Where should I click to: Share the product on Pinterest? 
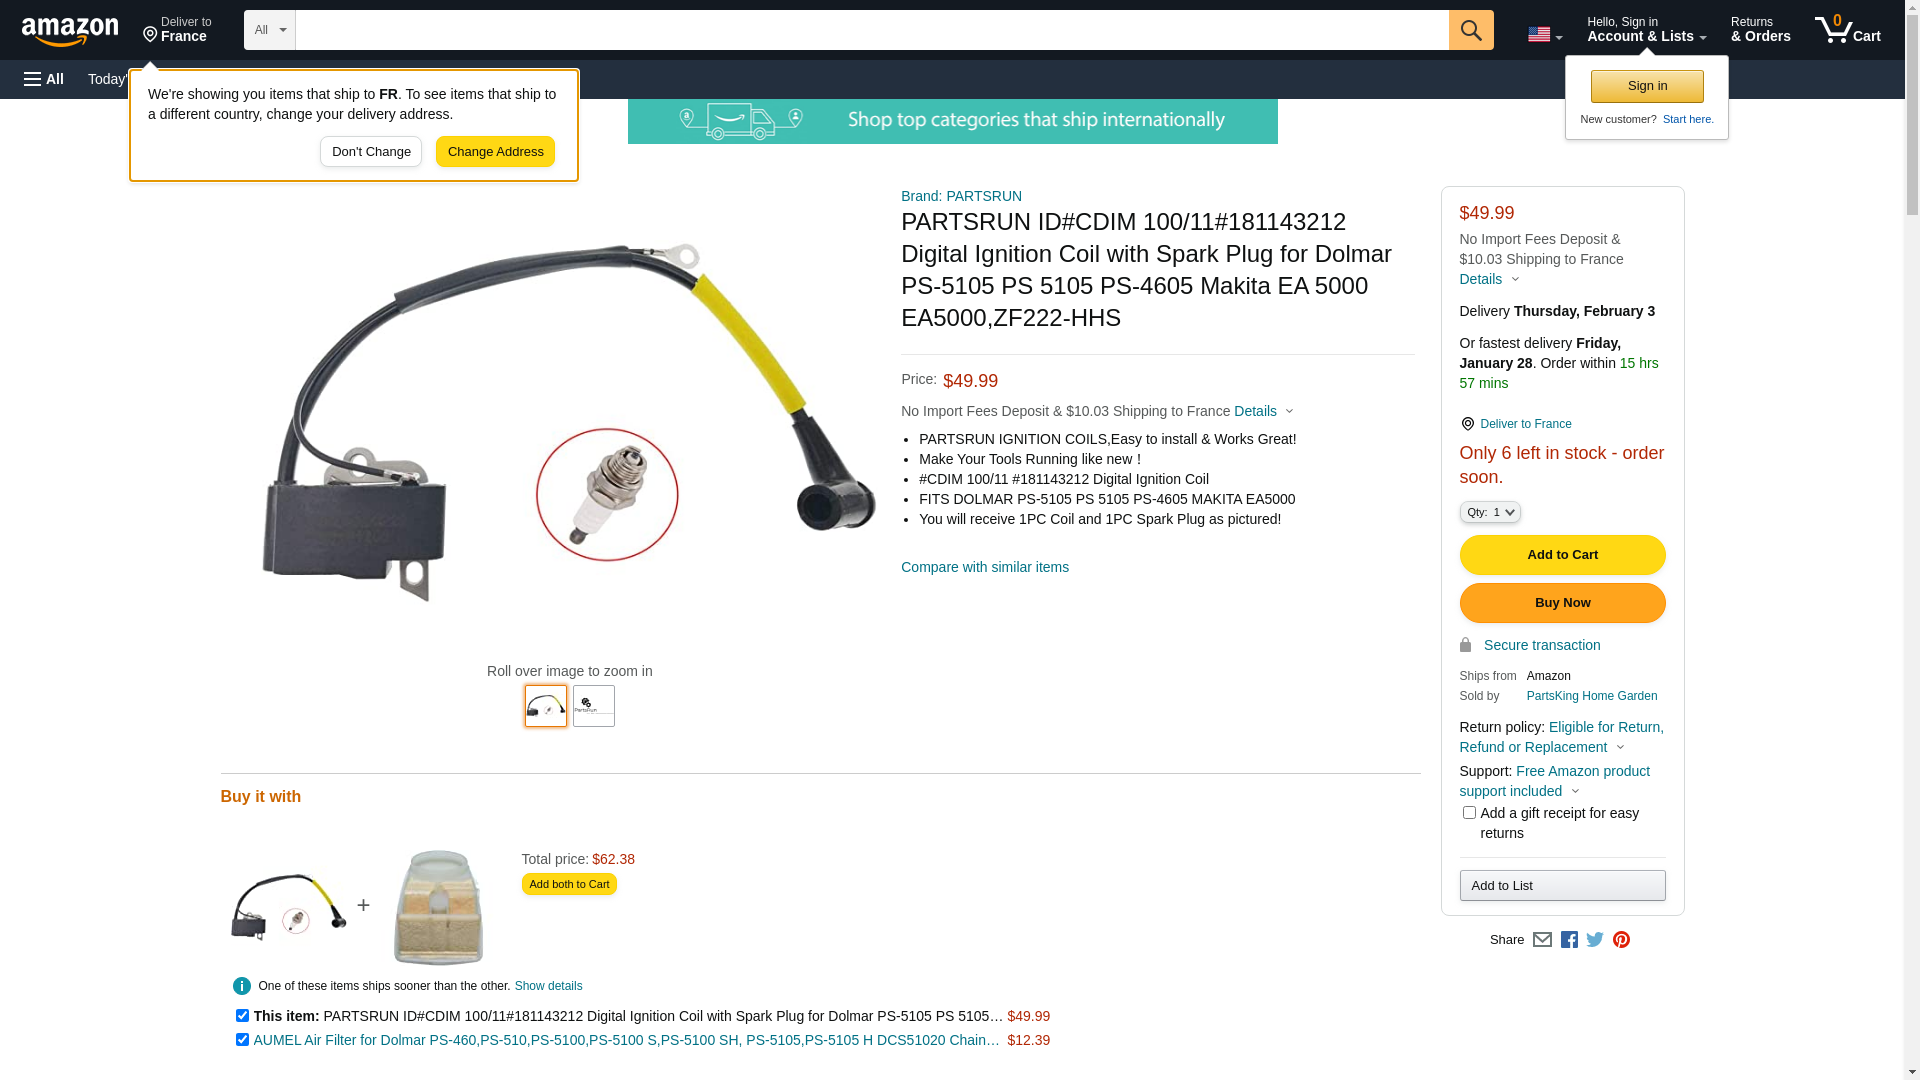pos(1621,939)
